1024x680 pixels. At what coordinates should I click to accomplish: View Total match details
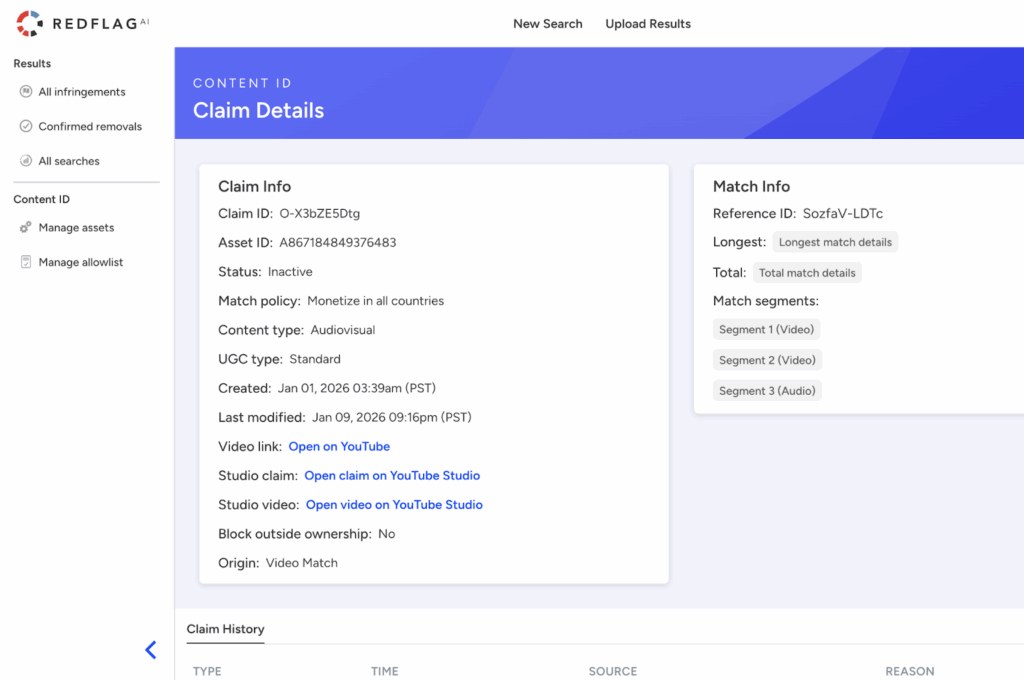(807, 273)
